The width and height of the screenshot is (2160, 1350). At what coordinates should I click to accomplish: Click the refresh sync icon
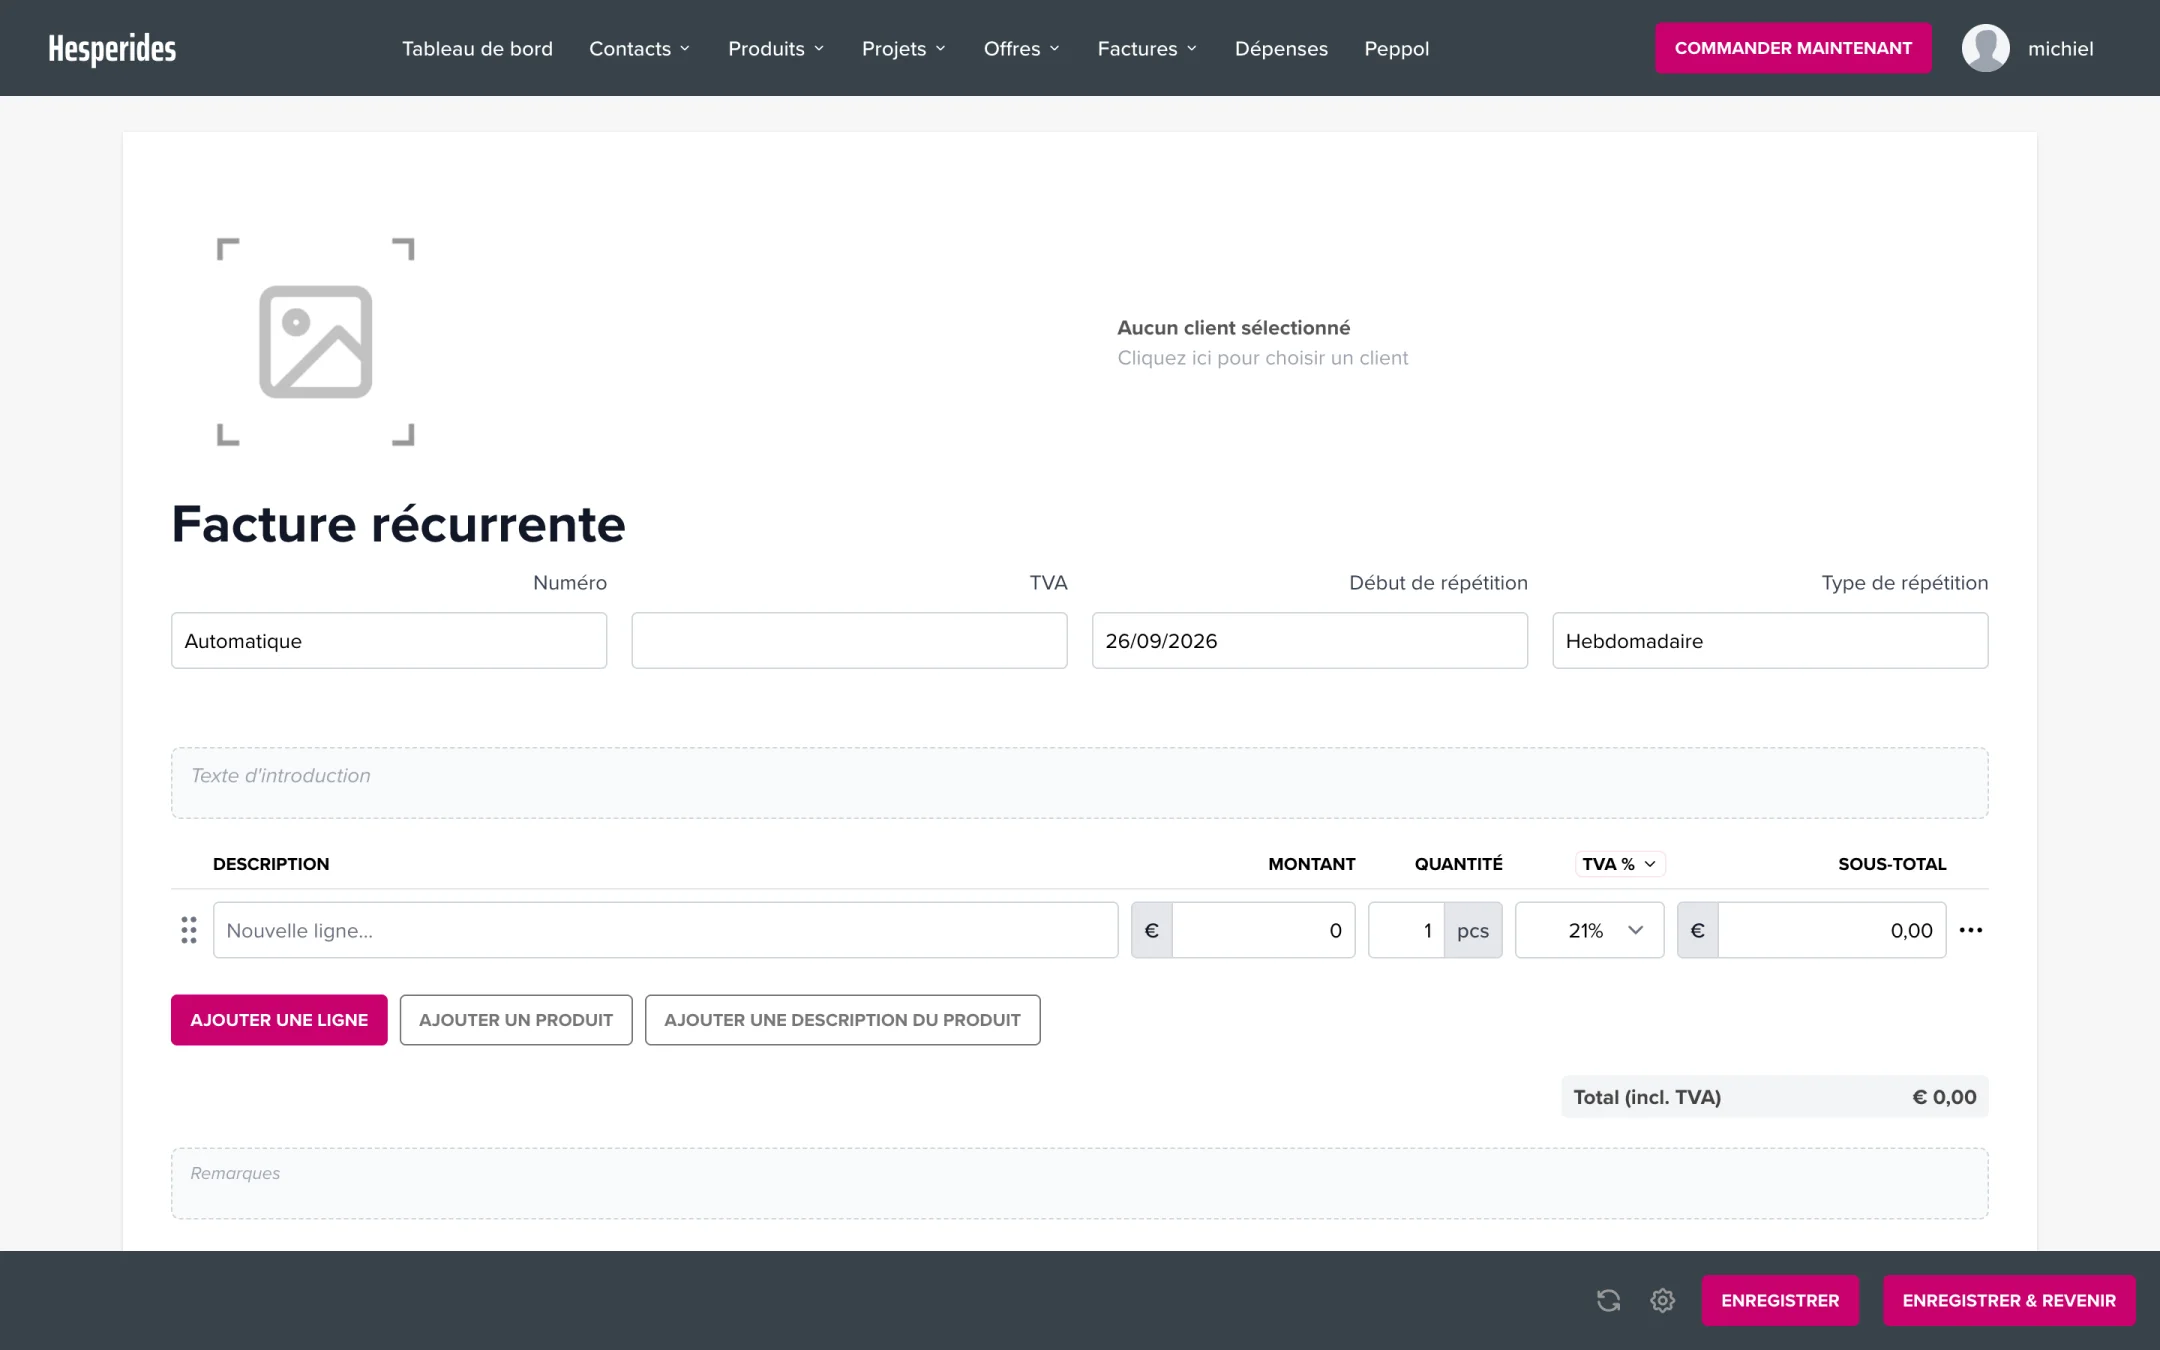1608,1300
